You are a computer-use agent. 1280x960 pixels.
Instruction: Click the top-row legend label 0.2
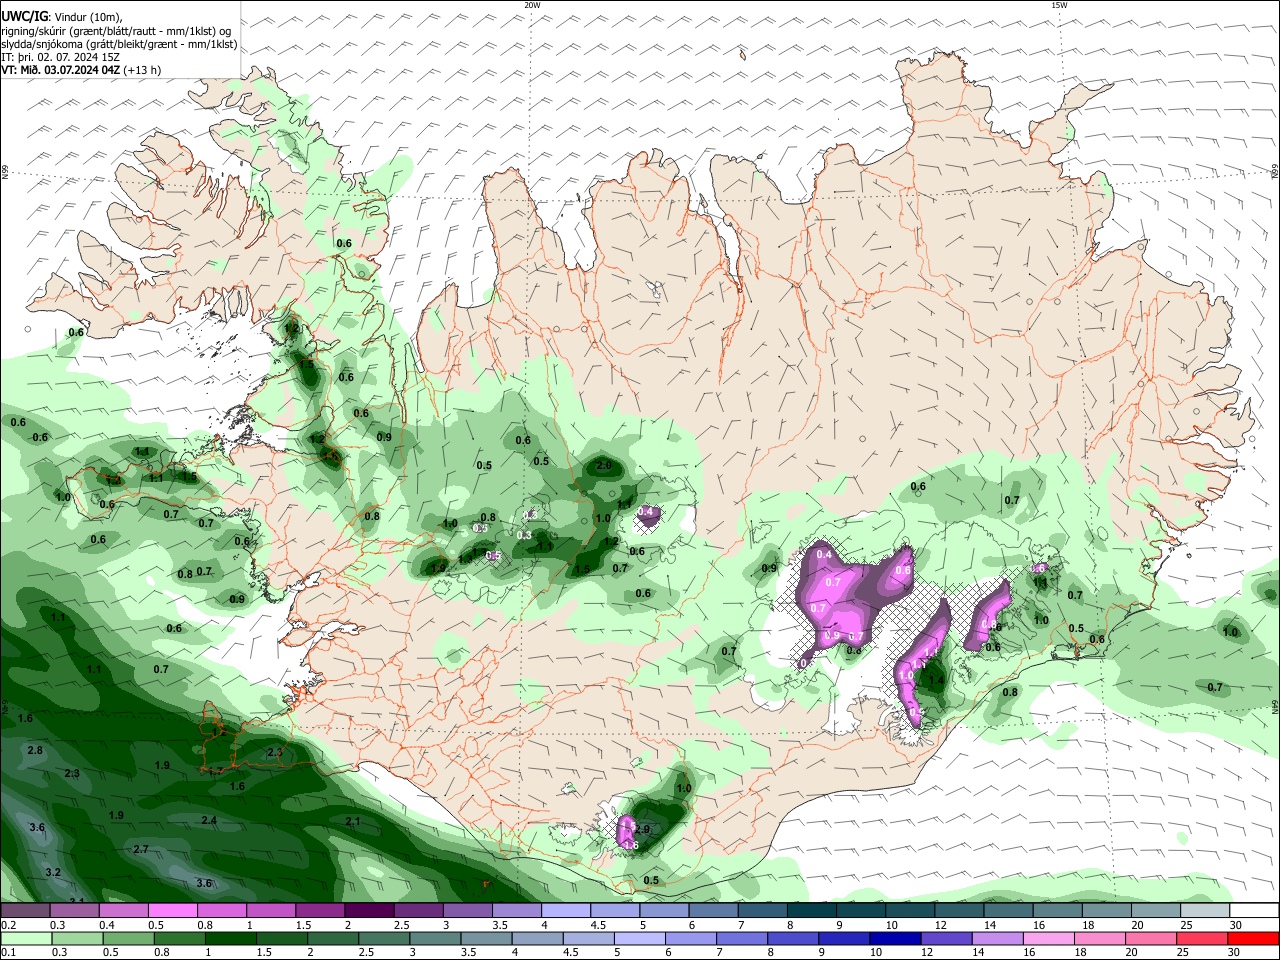tap(7, 925)
